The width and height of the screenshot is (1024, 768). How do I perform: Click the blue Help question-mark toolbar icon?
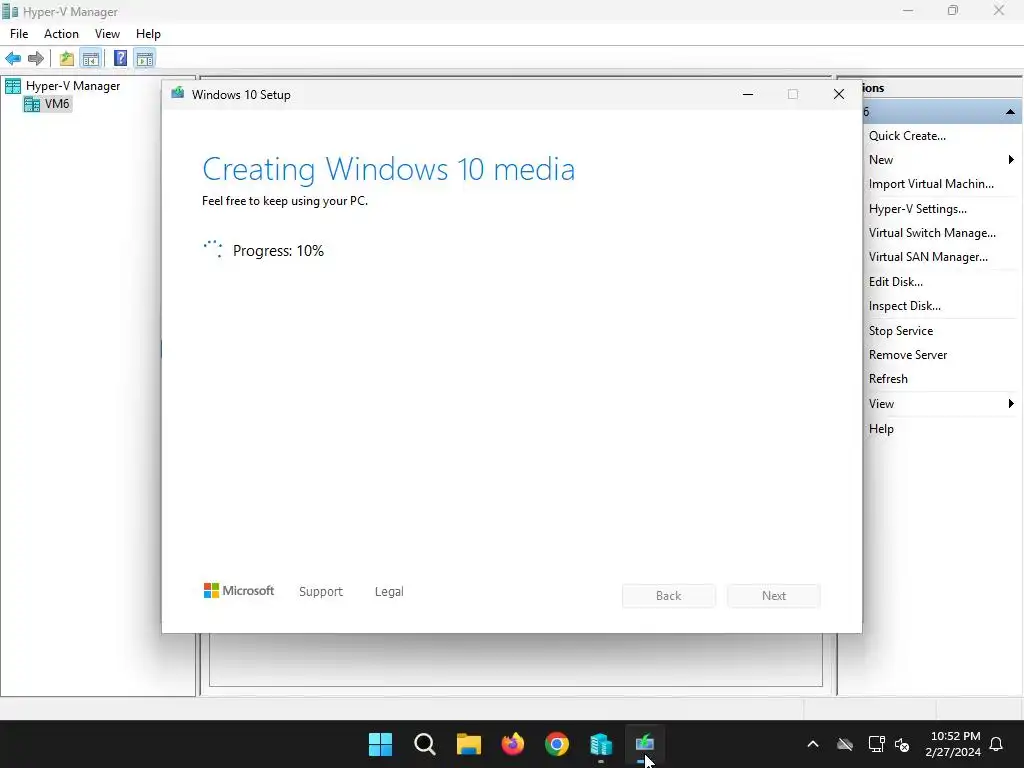[120, 59]
